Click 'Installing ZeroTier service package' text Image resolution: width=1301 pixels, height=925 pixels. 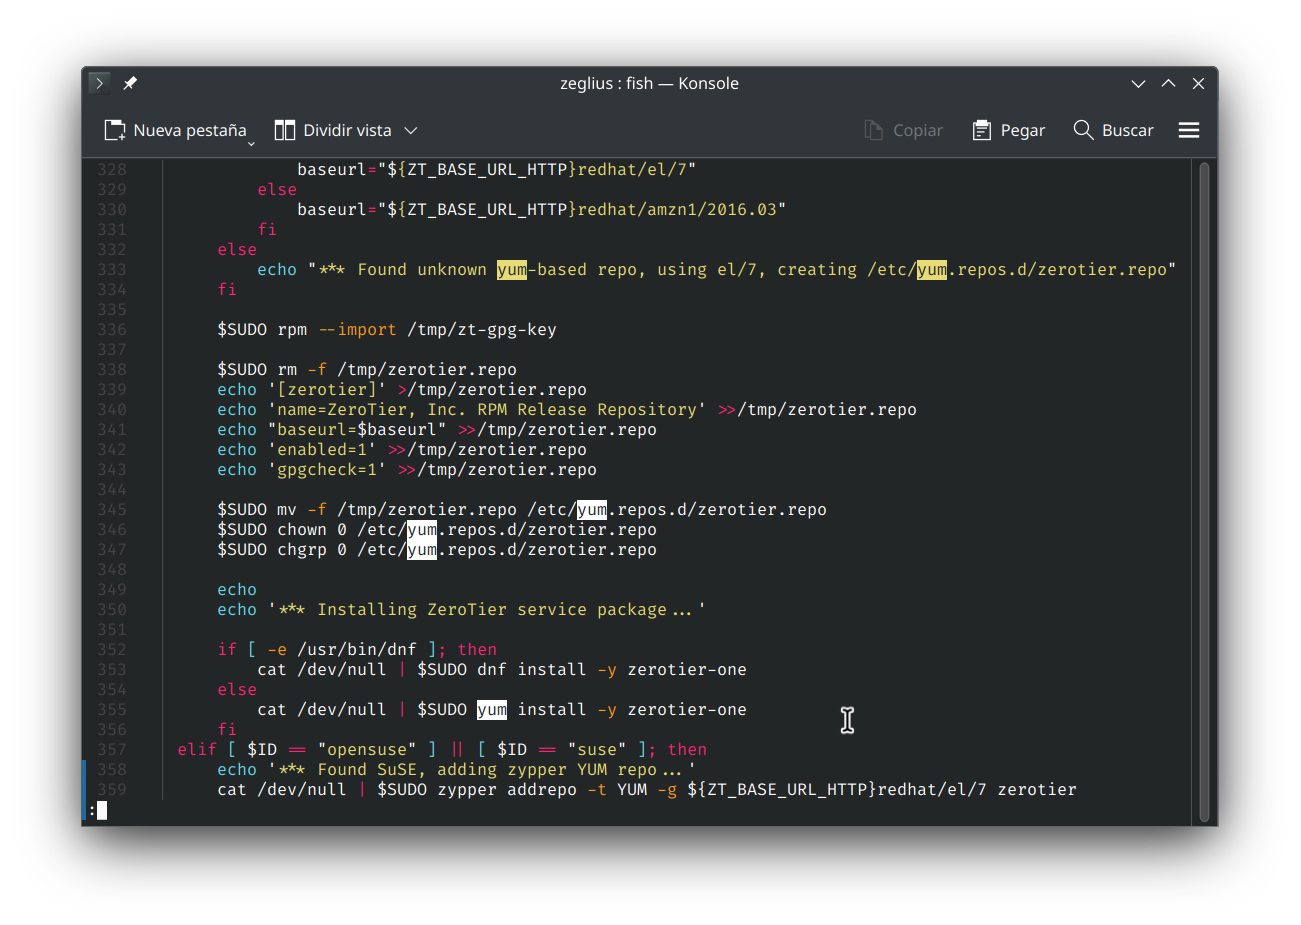click(492, 610)
